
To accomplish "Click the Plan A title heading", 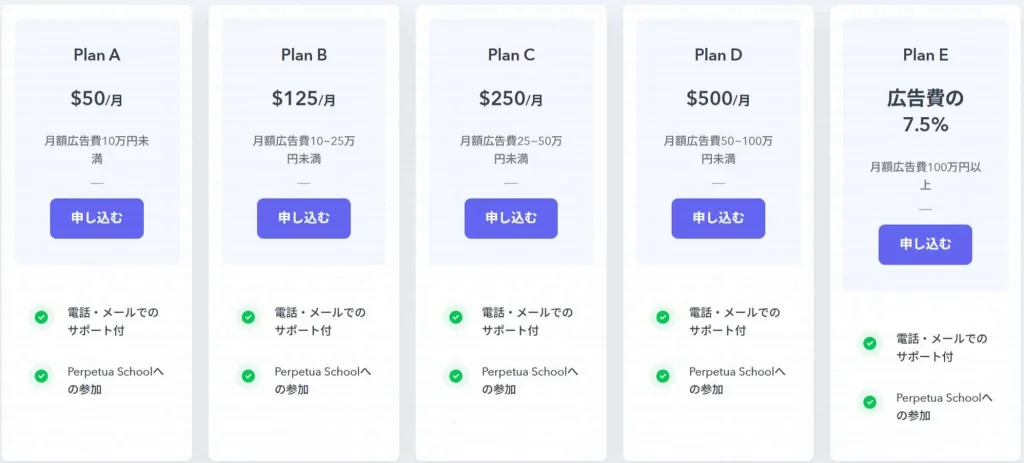I will pos(97,56).
